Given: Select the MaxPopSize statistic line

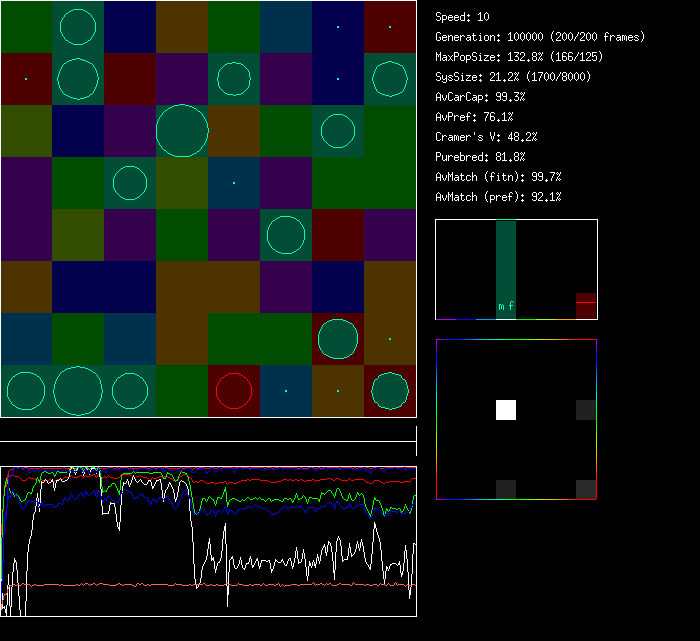Looking at the screenshot, I should 518,57.
